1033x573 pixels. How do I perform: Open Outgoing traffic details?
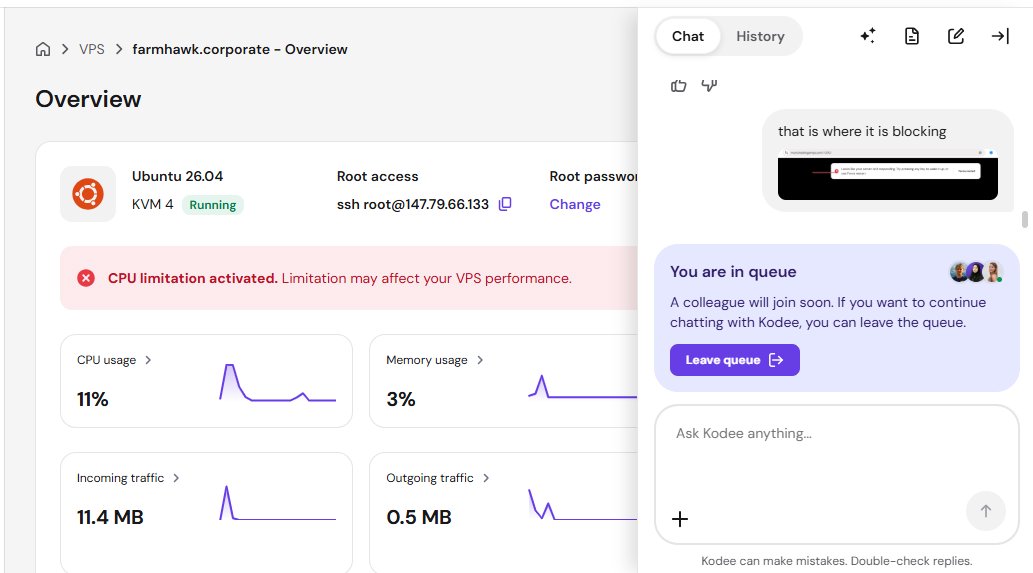click(437, 478)
